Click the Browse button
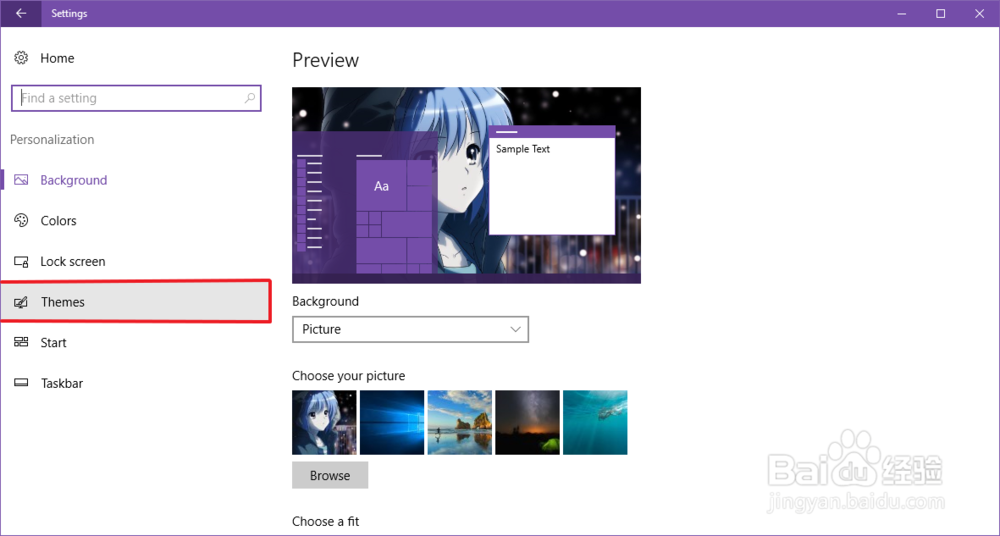Image resolution: width=1000 pixels, height=536 pixels. pyautogui.click(x=330, y=475)
